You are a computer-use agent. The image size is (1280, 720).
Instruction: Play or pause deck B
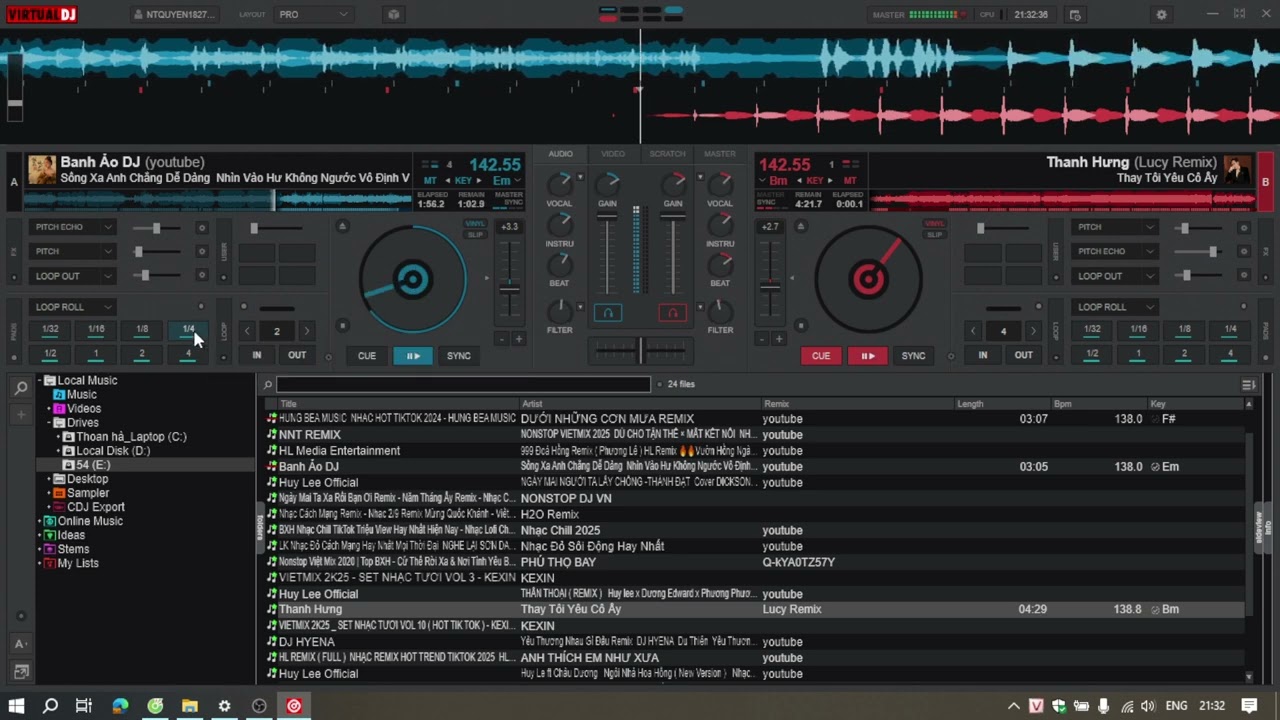tap(867, 356)
